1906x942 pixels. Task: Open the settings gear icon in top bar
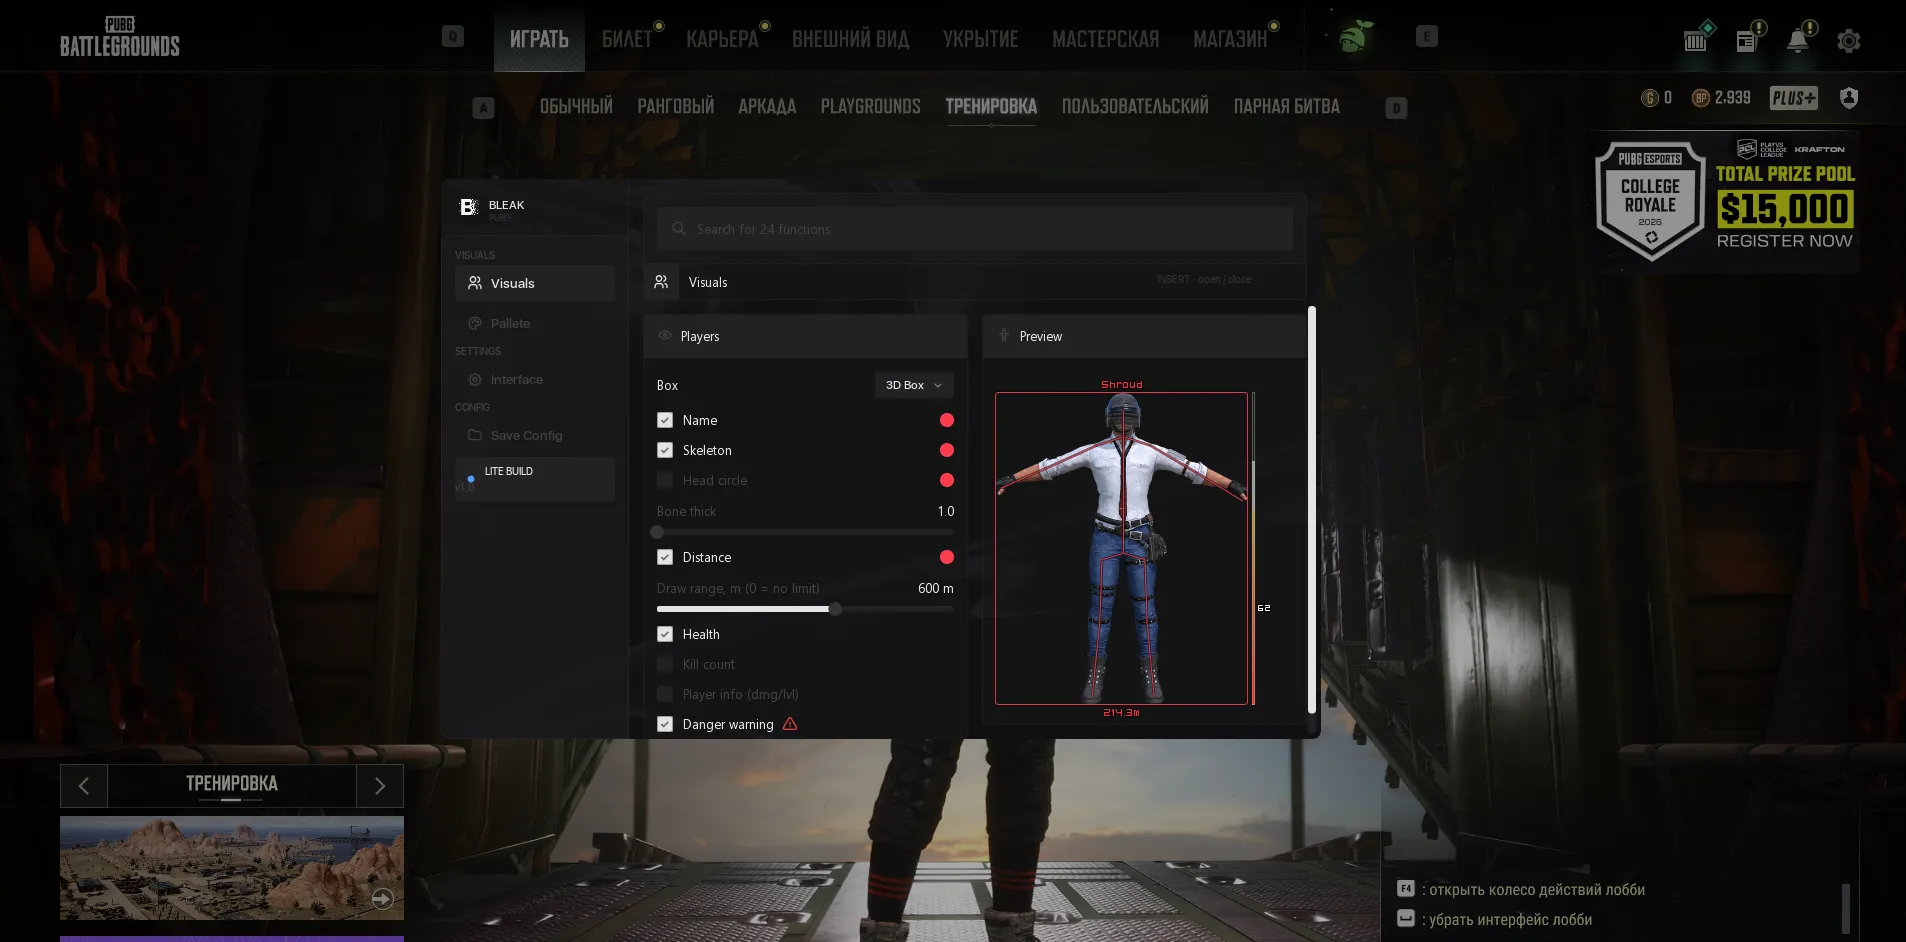point(1848,41)
